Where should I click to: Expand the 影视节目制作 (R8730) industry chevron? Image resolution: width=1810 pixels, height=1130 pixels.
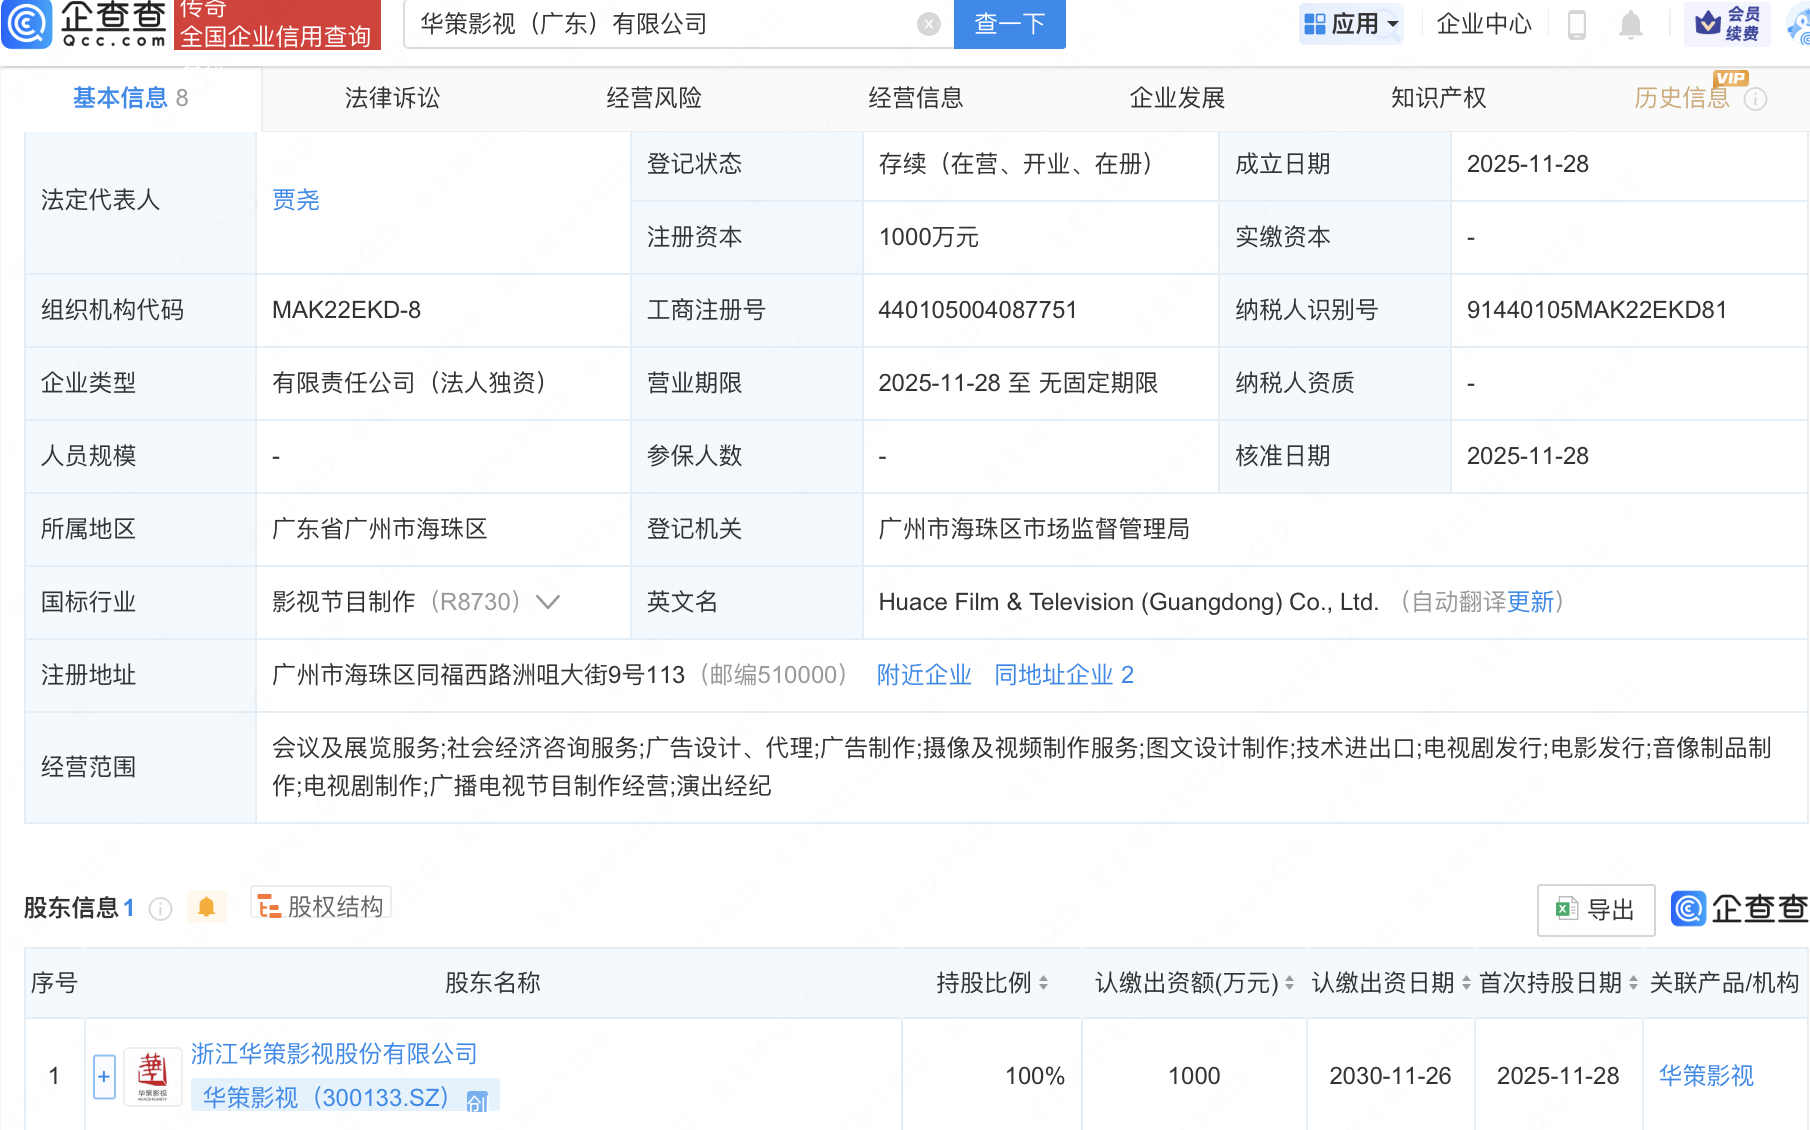click(548, 602)
